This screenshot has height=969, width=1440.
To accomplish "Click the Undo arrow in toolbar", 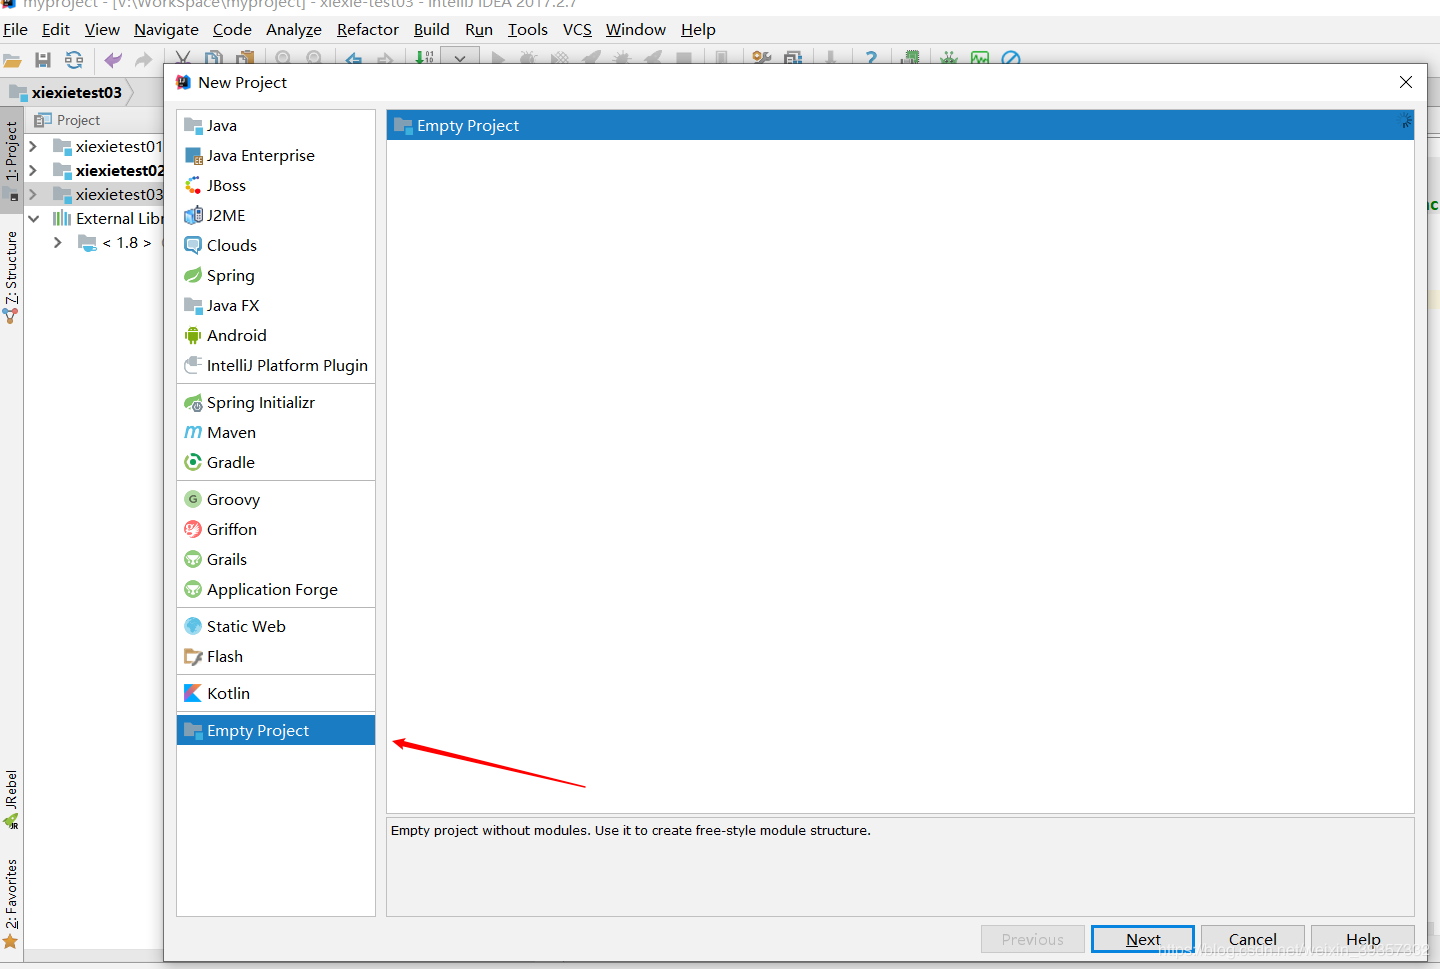I will coord(113,60).
